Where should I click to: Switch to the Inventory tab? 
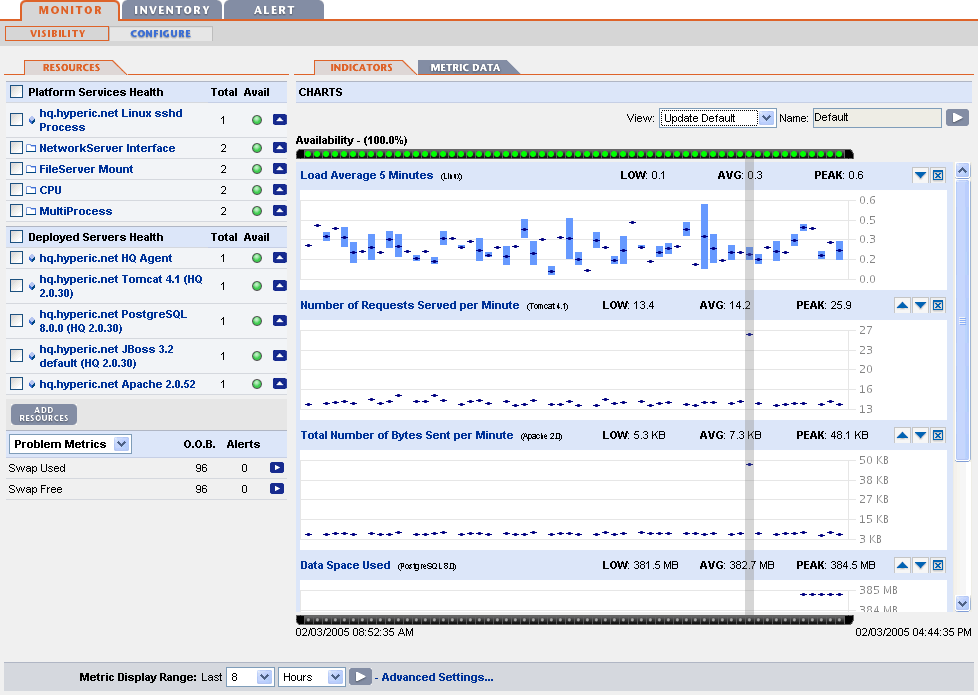pos(172,10)
